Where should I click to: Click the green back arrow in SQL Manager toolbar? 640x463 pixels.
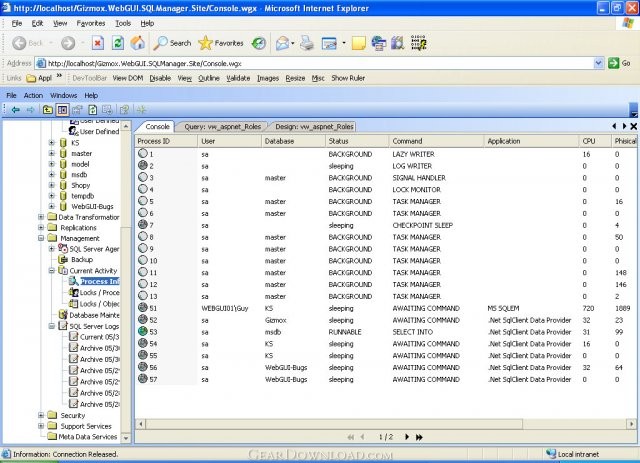click(x=16, y=109)
